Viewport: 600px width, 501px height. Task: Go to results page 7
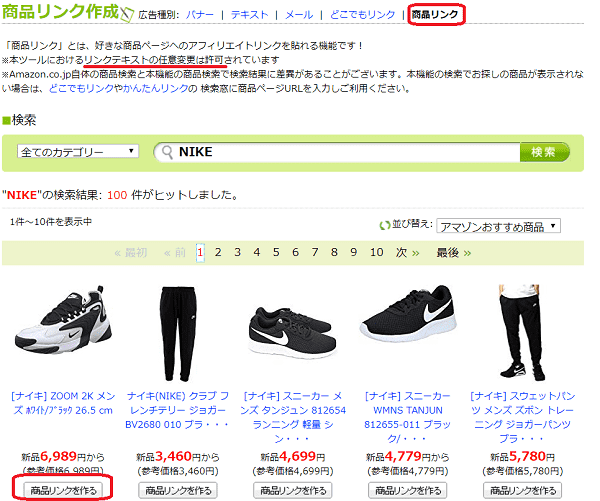tap(315, 253)
